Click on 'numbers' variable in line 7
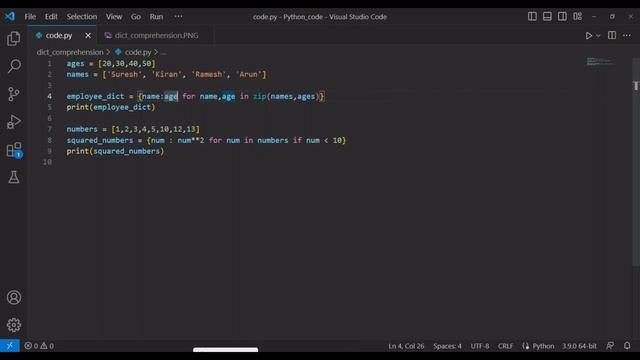The height and width of the screenshot is (360, 640). (82, 129)
